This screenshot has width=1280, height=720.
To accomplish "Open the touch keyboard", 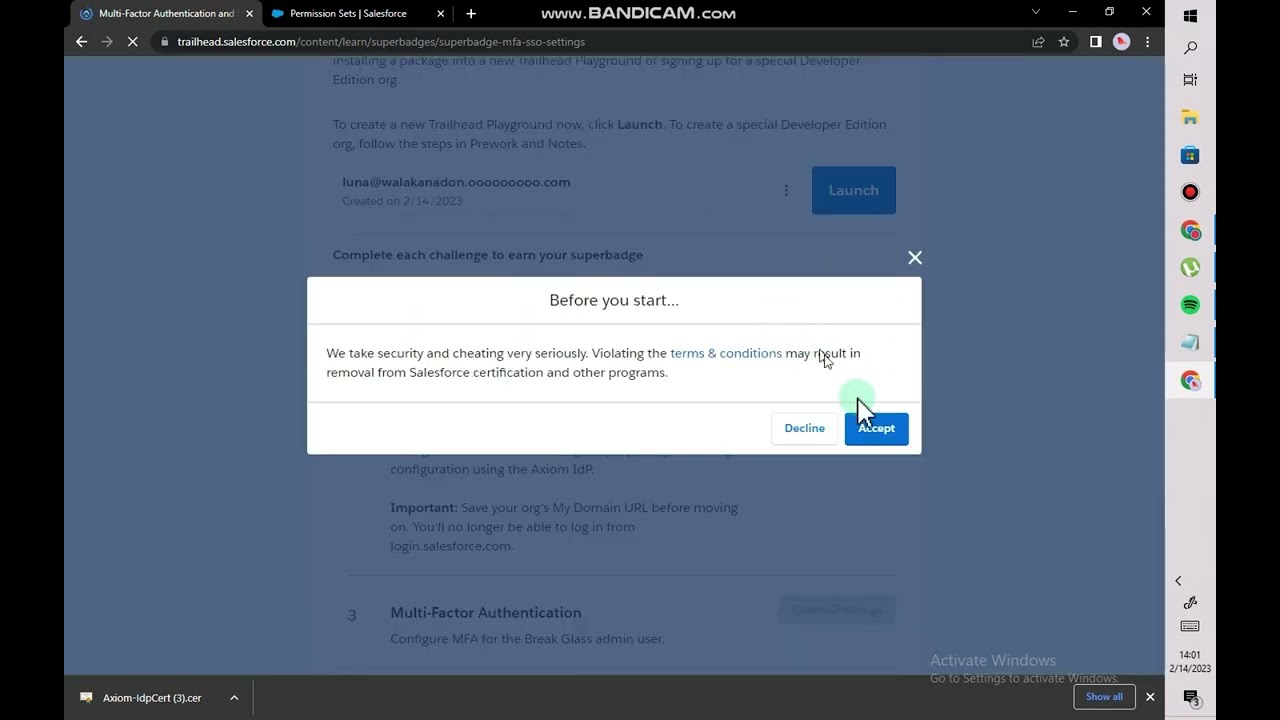I will pos(1190,627).
